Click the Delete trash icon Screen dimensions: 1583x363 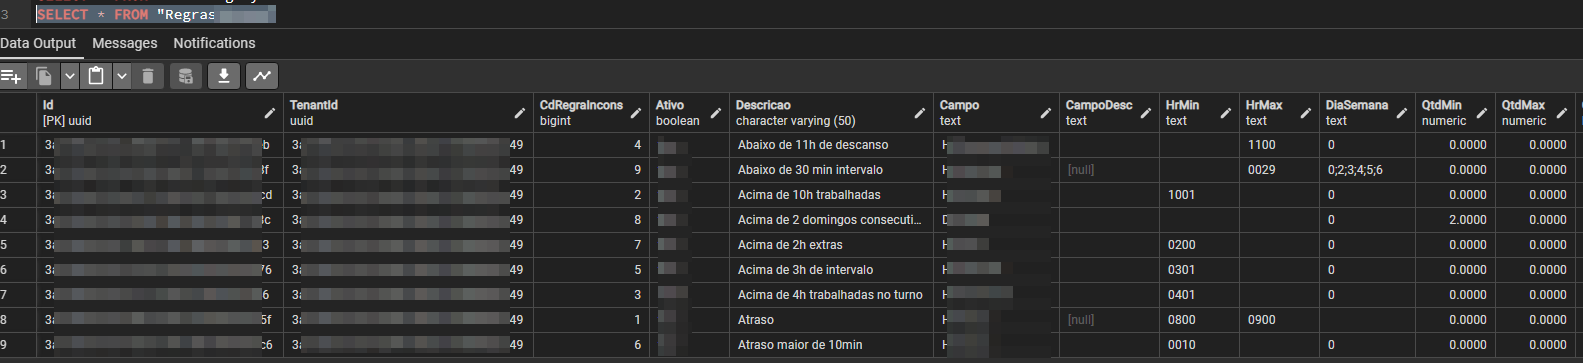pos(148,76)
